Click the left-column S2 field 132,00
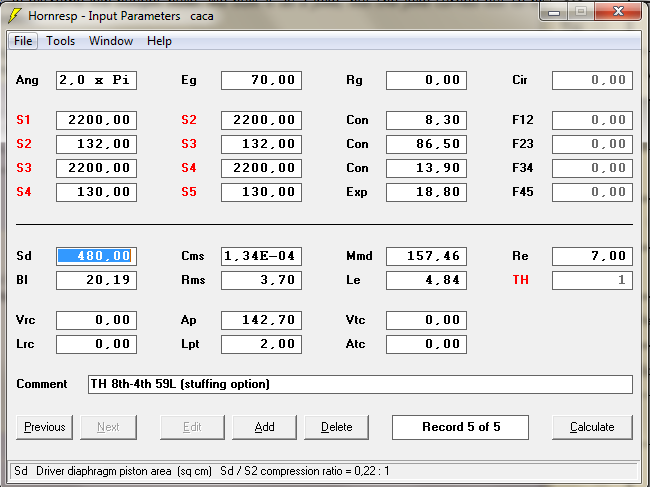650x487 pixels. pyautogui.click(x=96, y=144)
